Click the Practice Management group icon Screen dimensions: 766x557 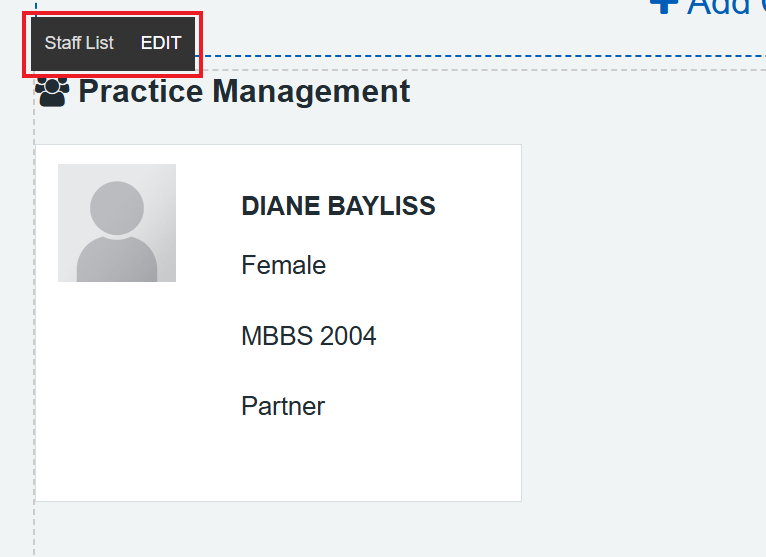coord(52,92)
